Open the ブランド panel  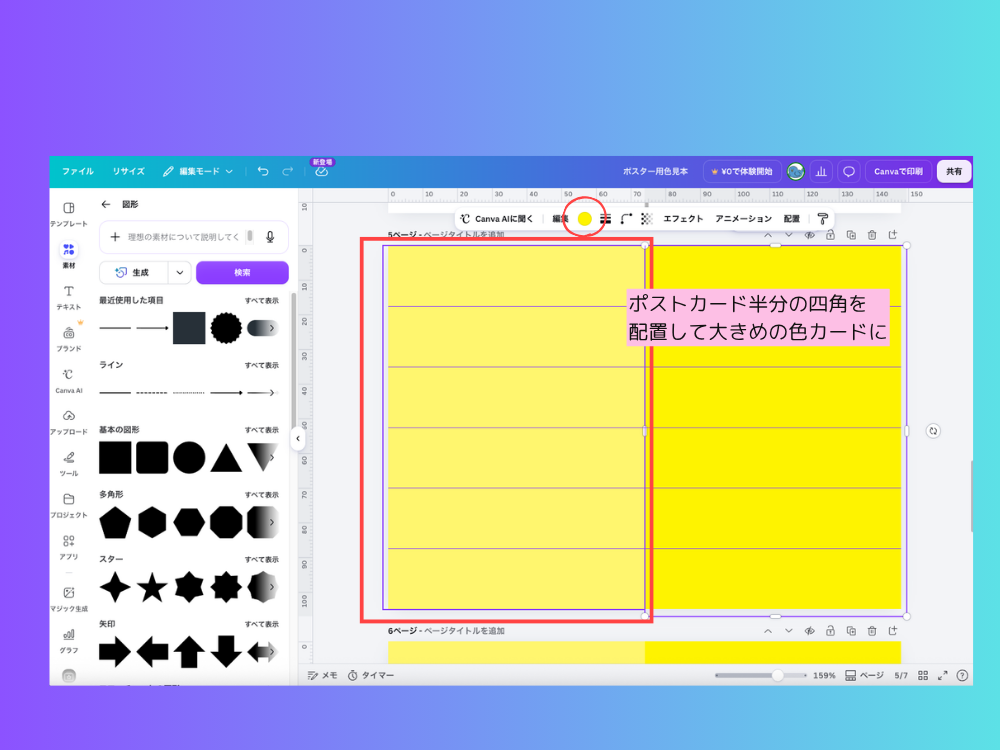coord(69,339)
